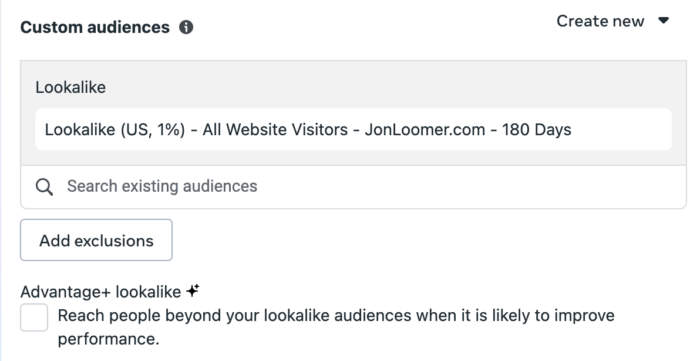The height and width of the screenshot is (361, 700).
Task: Click the Lookalike group label
Action: tap(71, 87)
